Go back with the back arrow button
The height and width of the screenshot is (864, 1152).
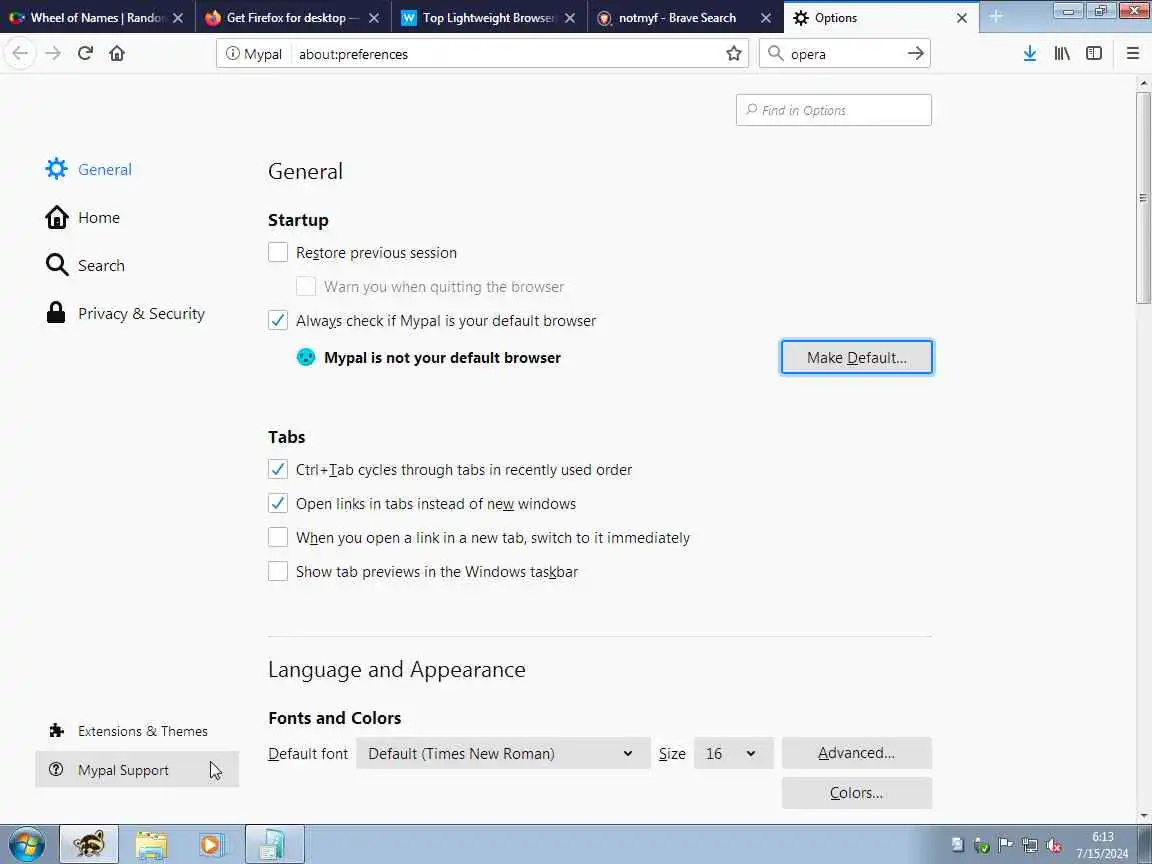20,54
